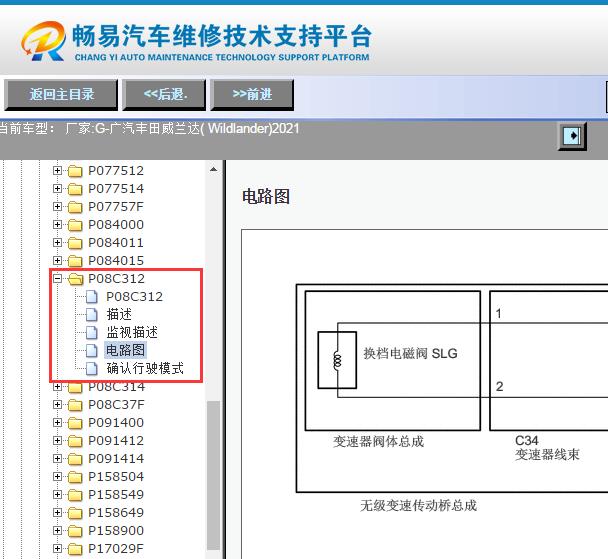Collapse the P08C312 folder
Viewport: 608px width, 559px height.
tap(57, 278)
